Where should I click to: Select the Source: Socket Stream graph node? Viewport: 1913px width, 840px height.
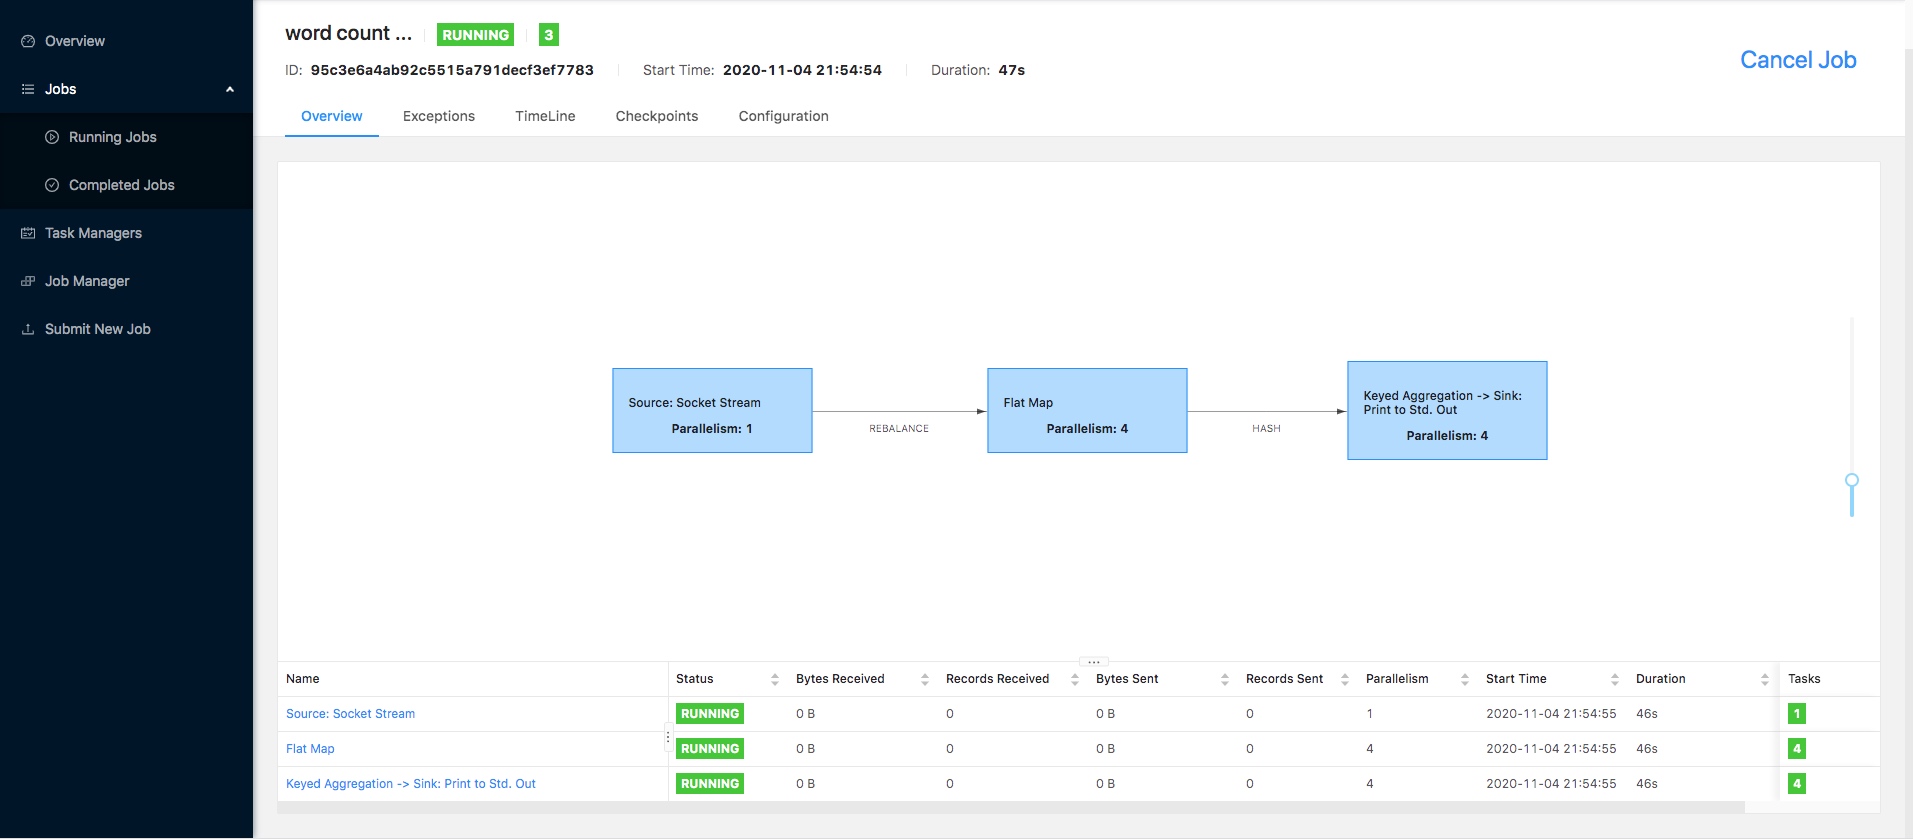(x=712, y=411)
